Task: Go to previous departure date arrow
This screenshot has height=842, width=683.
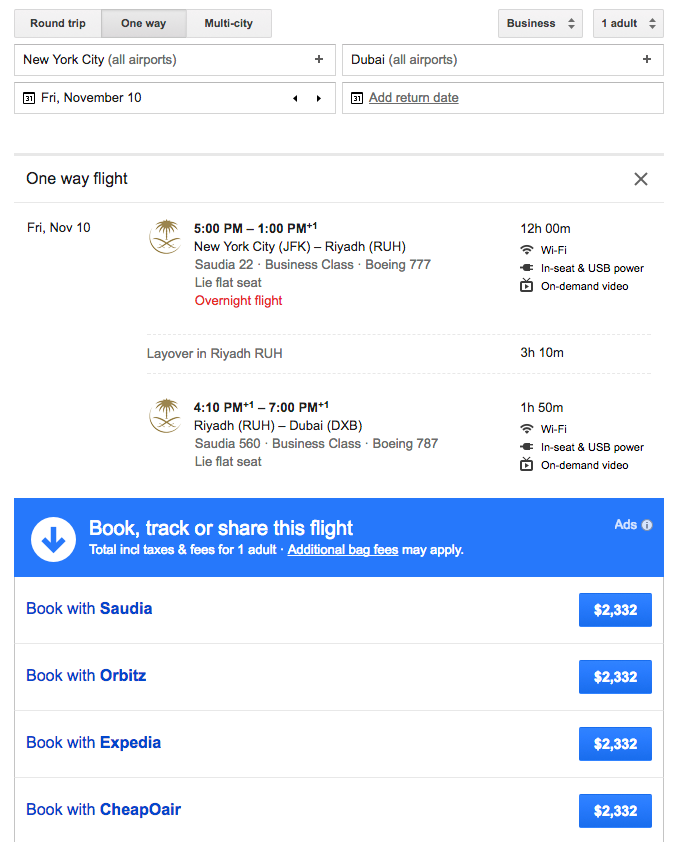Action: [x=295, y=98]
